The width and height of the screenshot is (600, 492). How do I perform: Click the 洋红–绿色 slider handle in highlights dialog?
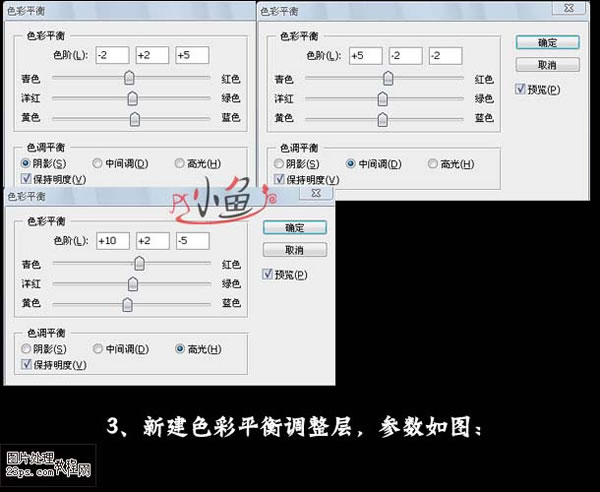coord(133,284)
